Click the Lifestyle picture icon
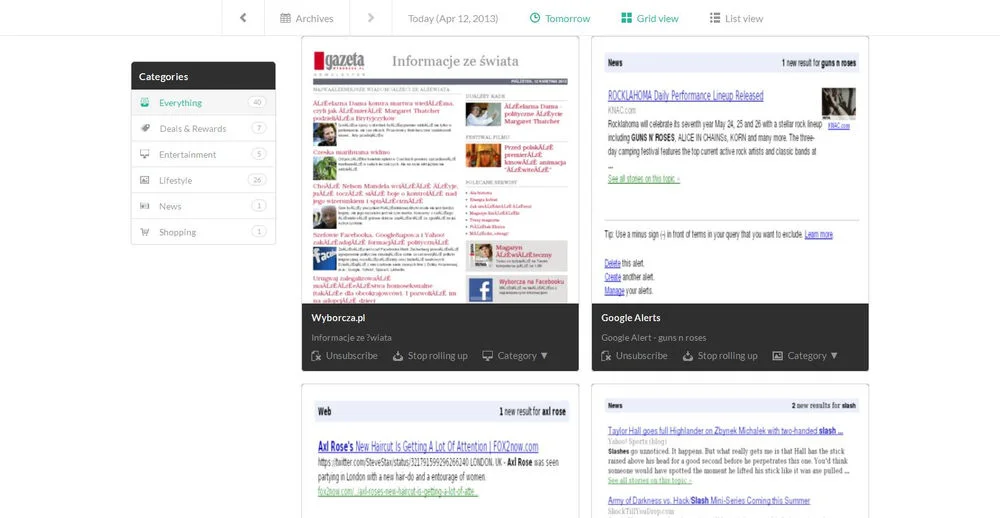This screenshot has width=1000, height=518. point(145,181)
